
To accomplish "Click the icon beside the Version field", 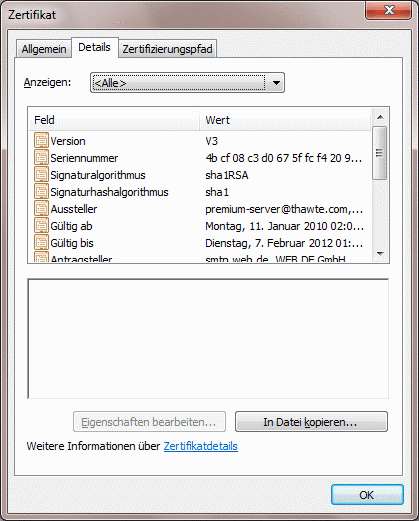I will pos(41,140).
